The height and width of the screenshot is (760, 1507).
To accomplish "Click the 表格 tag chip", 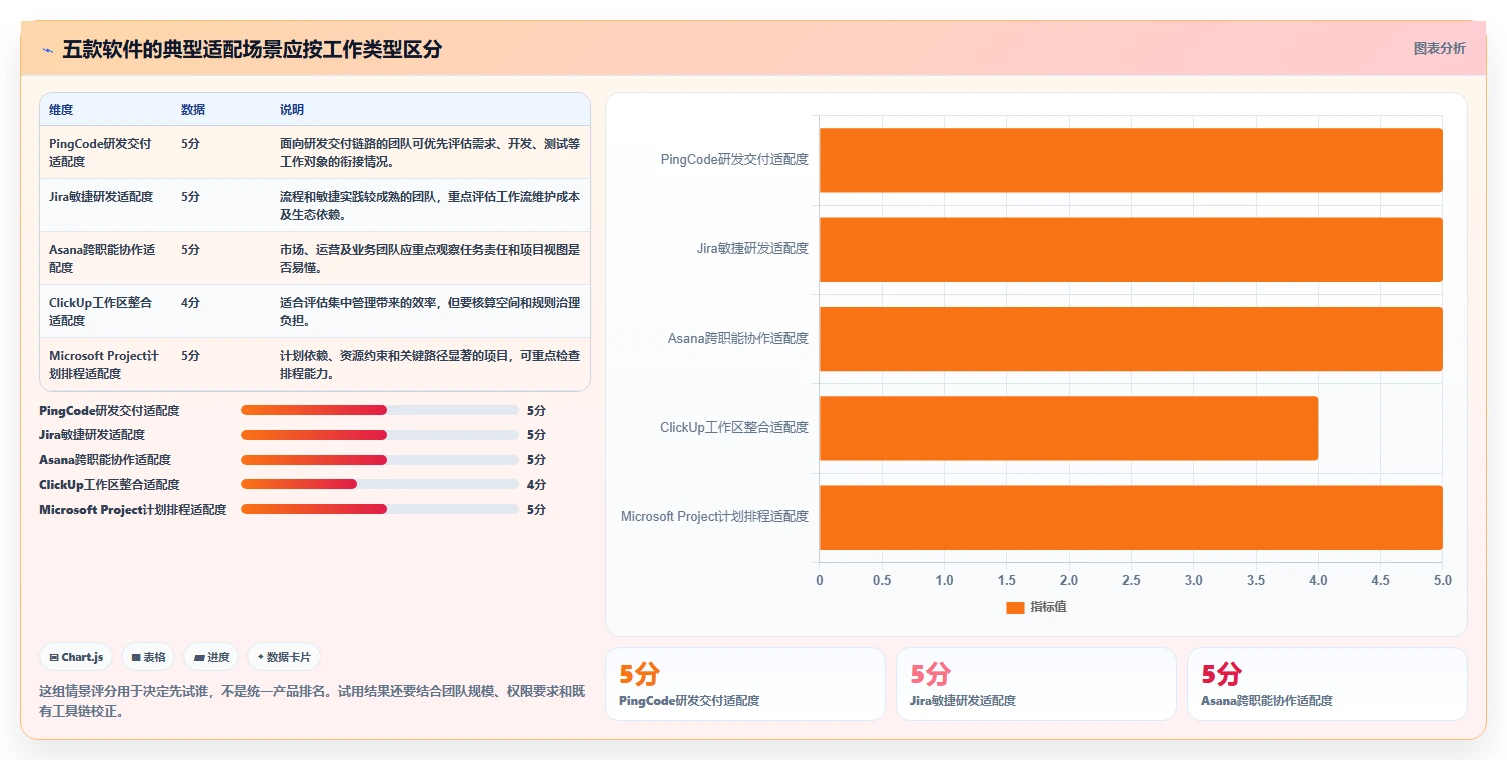I will pos(148,657).
